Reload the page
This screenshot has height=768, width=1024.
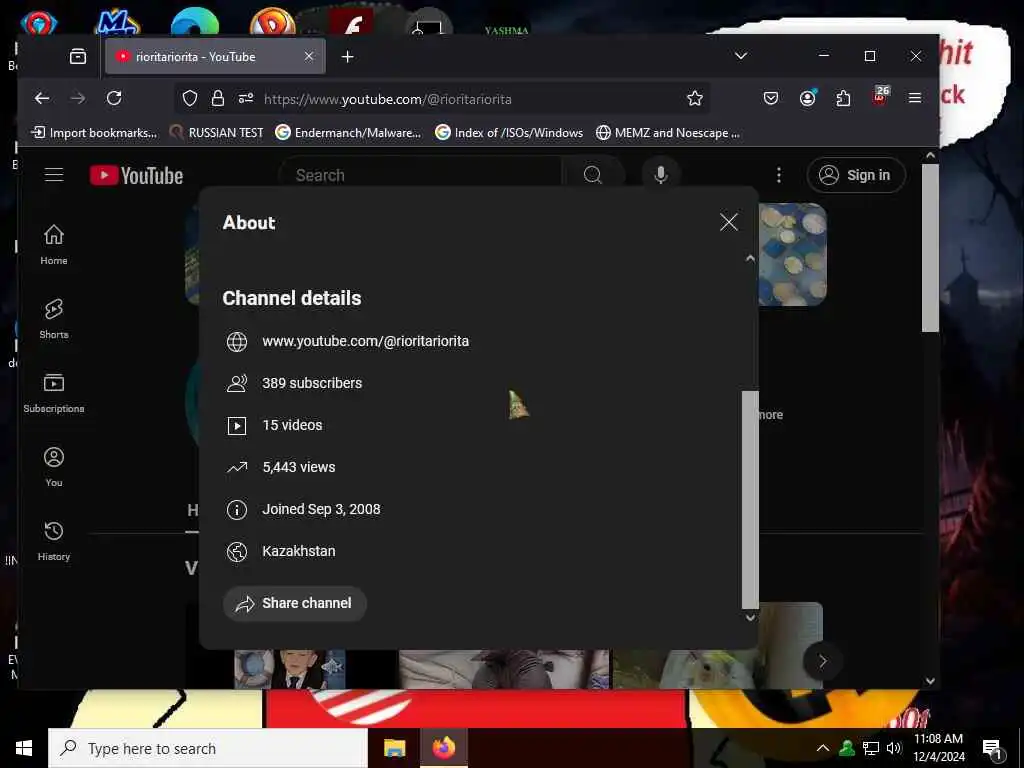(114, 98)
